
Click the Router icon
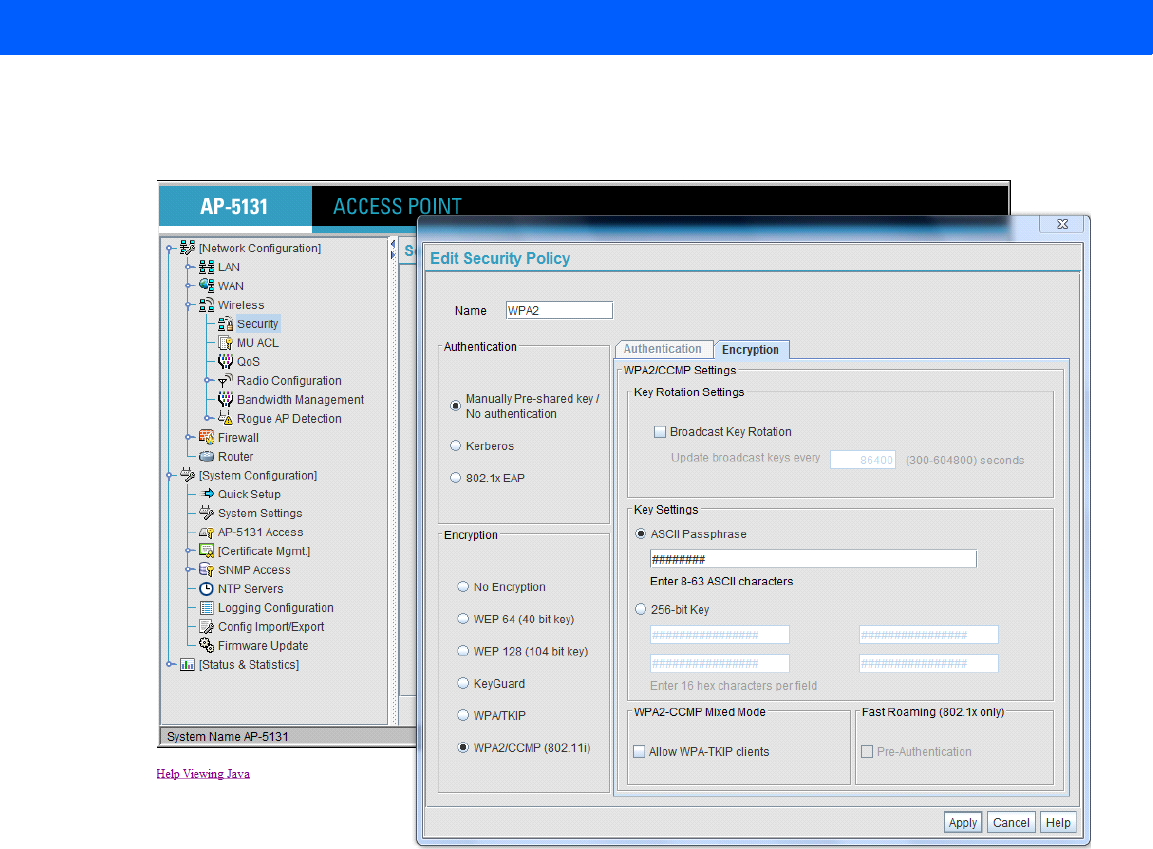click(207, 456)
